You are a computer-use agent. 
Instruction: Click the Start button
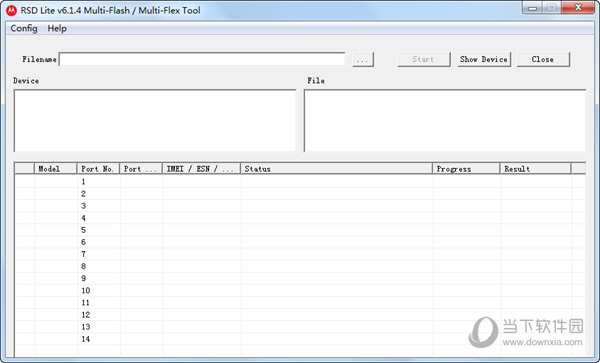423,59
